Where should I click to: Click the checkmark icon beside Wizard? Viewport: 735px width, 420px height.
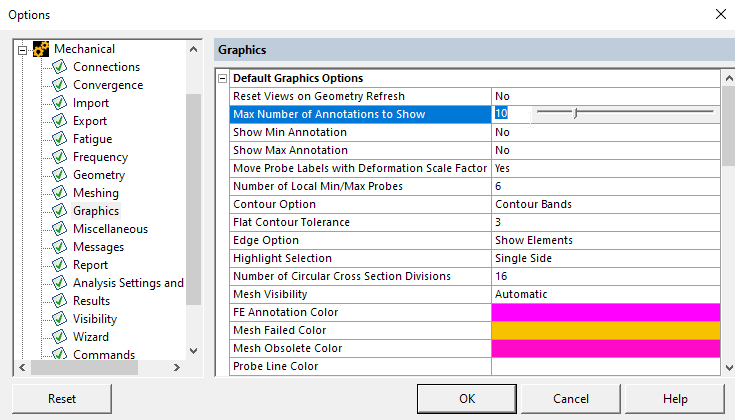(59, 337)
